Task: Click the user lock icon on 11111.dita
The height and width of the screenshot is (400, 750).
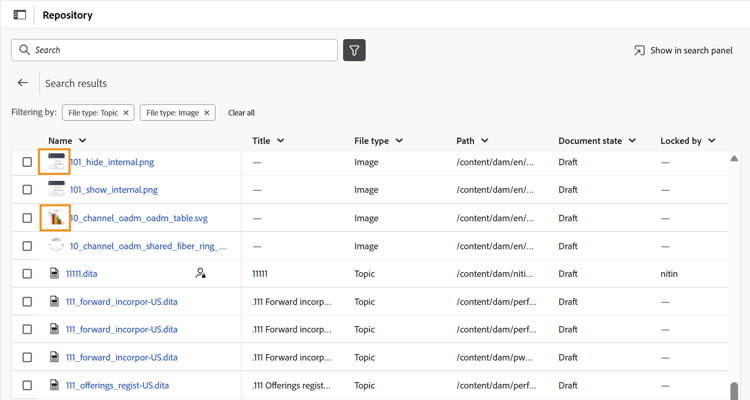Action: coord(201,273)
